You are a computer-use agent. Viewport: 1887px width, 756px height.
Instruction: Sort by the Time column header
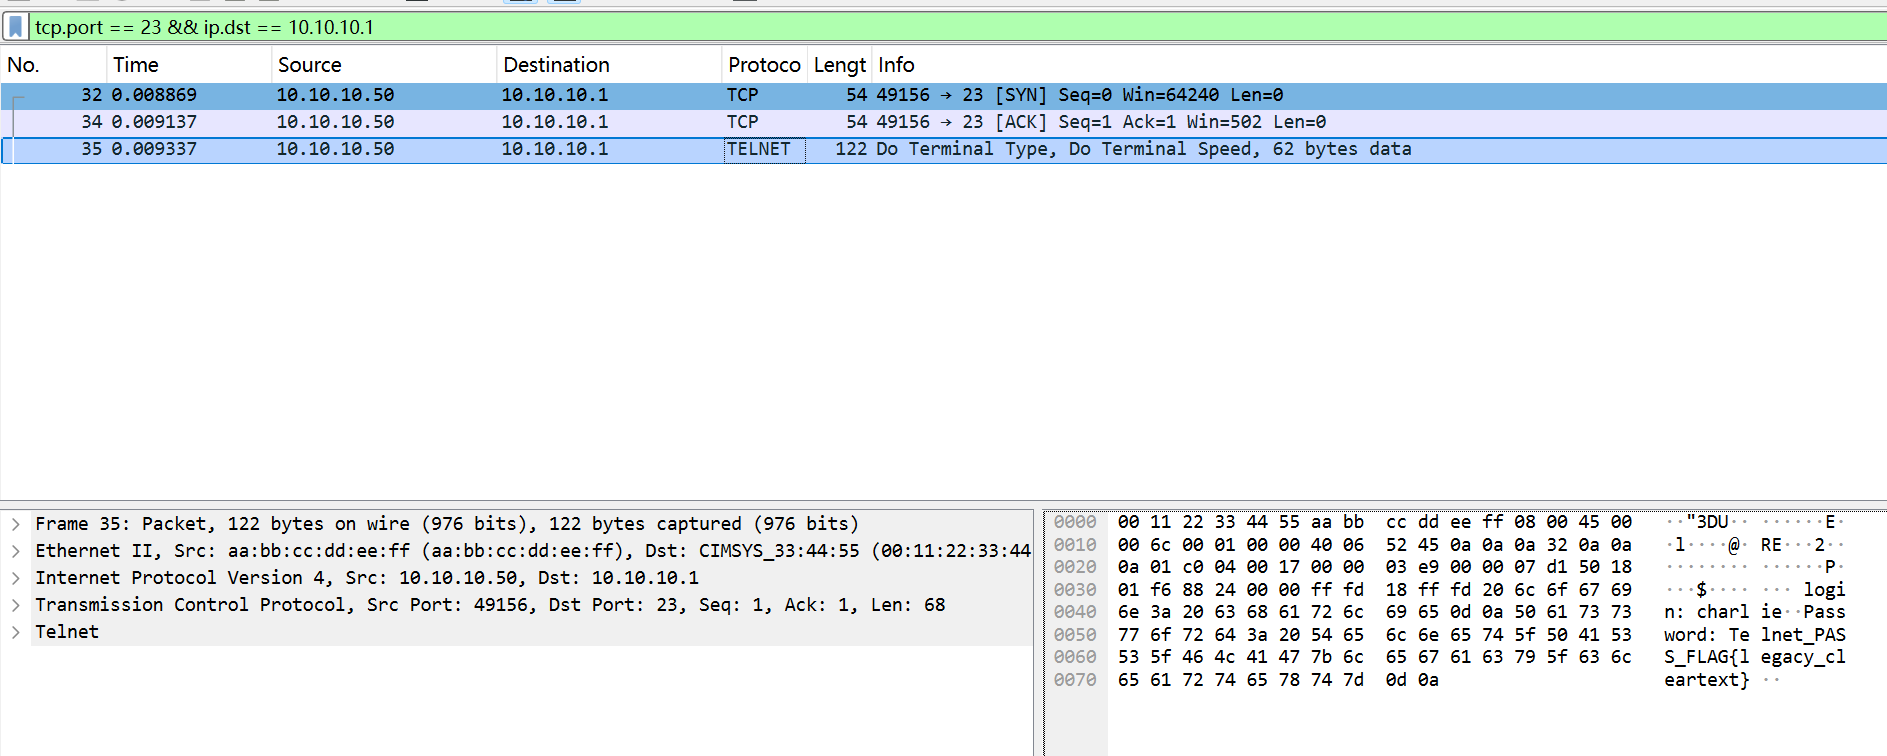(x=189, y=65)
